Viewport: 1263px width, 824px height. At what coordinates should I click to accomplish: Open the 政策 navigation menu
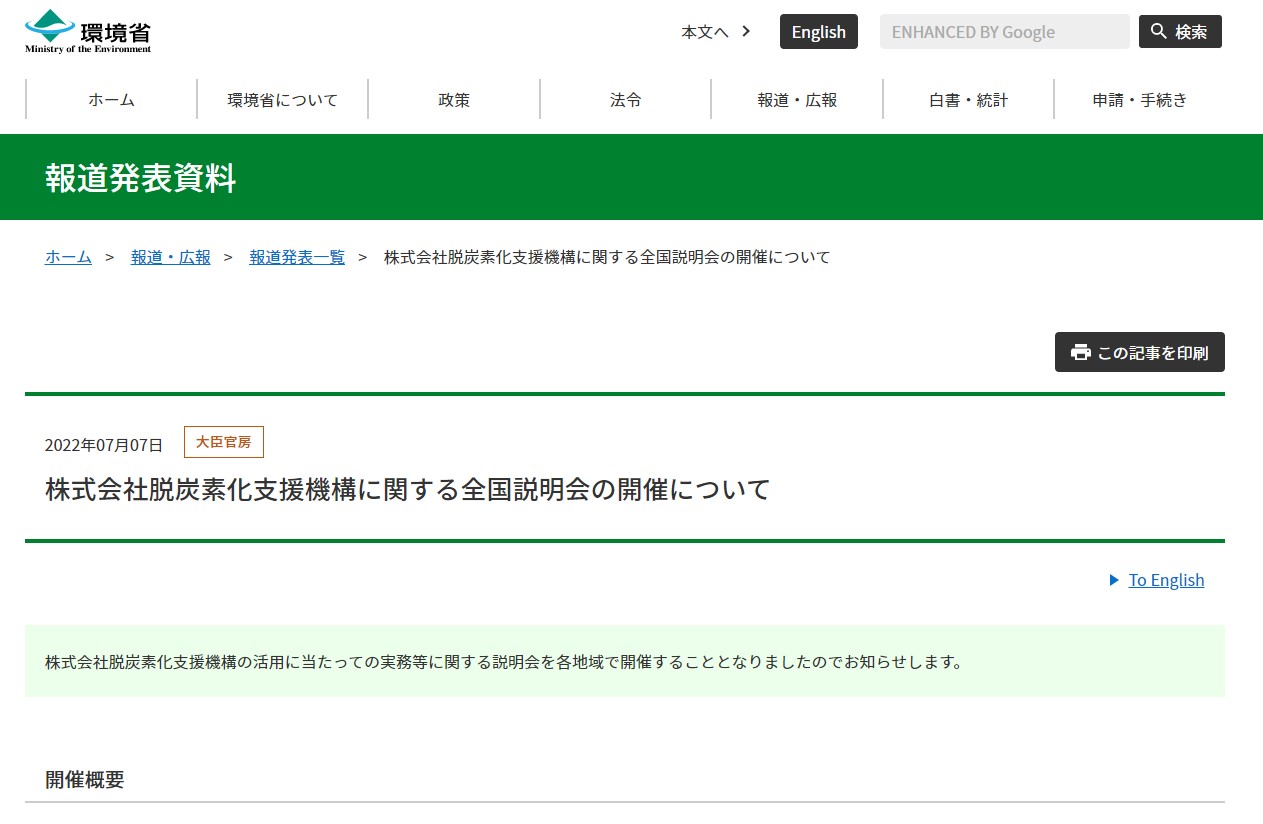[x=453, y=99]
